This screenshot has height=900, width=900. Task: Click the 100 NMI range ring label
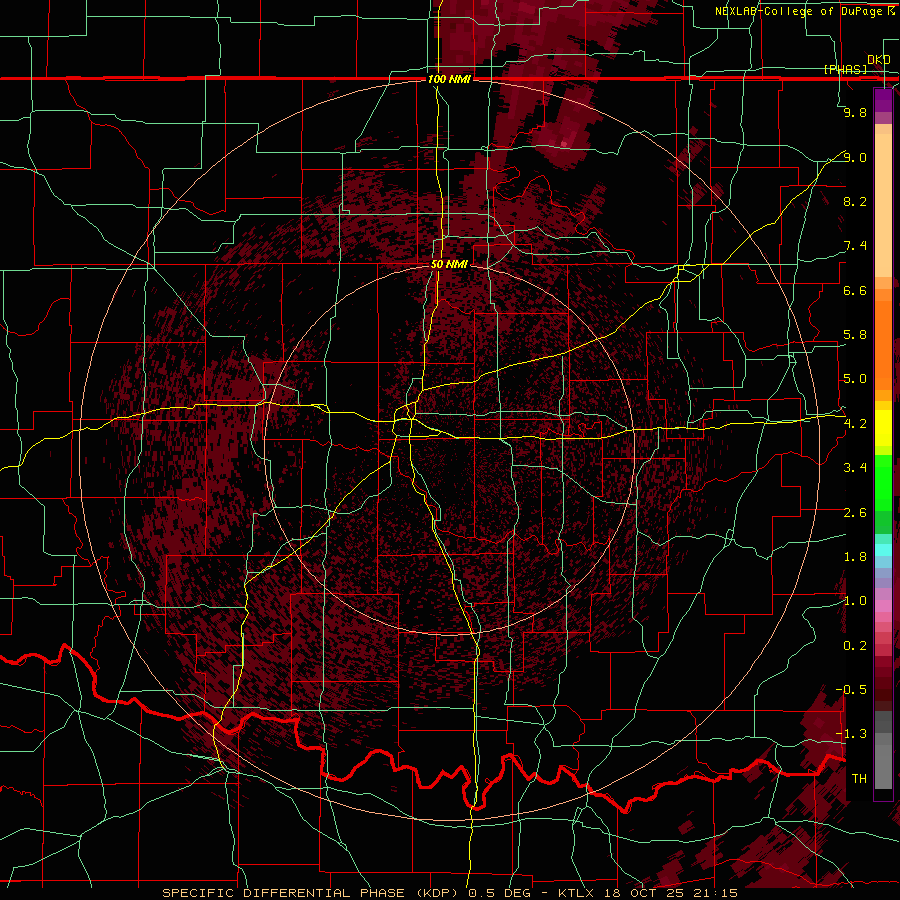tap(449, 79)
